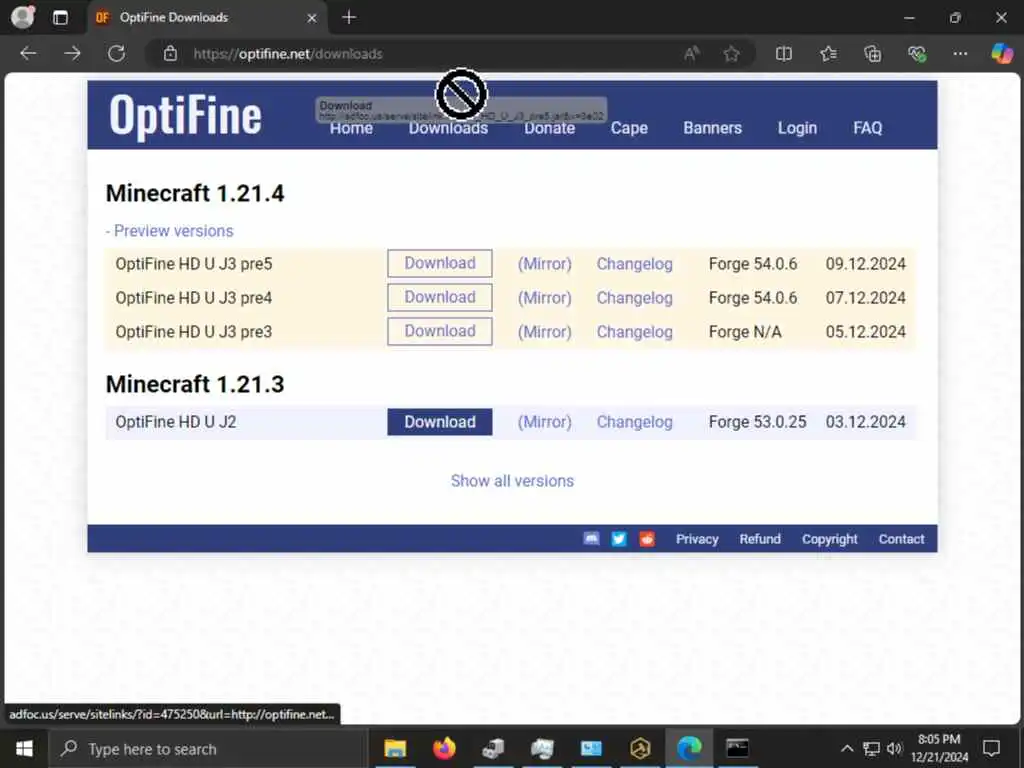This screenshot has width=1024, height=768.
Task: Click the address bar URL field
Action: pos(418,54)
